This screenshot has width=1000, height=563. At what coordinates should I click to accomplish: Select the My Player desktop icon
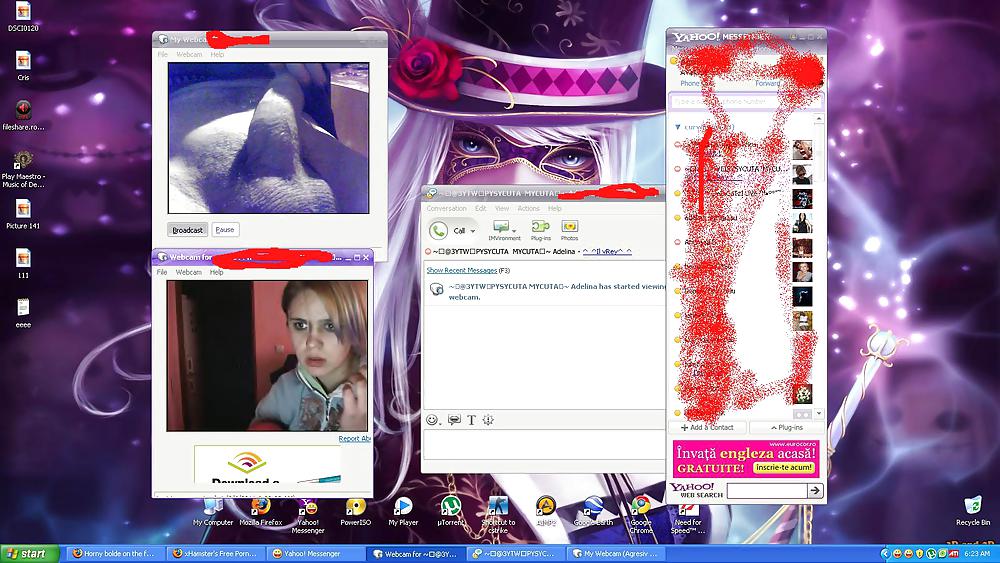pyautogui.click(x=403, y=511)
